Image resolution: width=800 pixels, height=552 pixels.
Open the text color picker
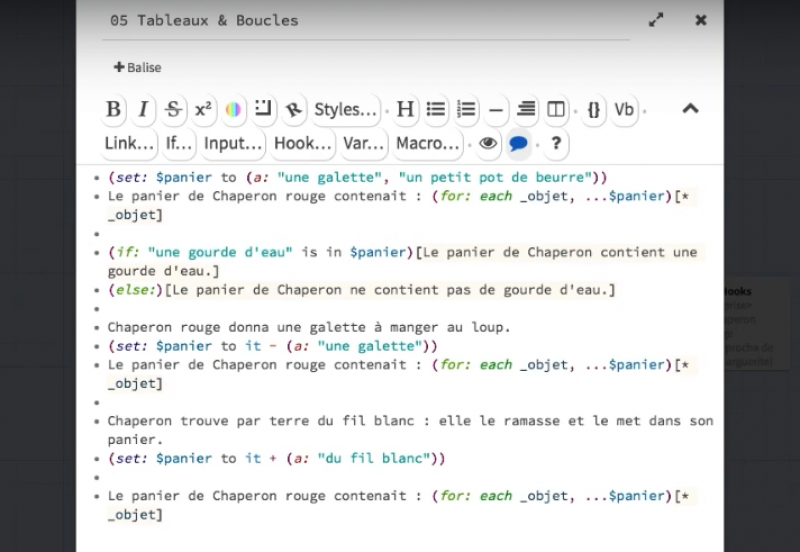coord(233,110)
